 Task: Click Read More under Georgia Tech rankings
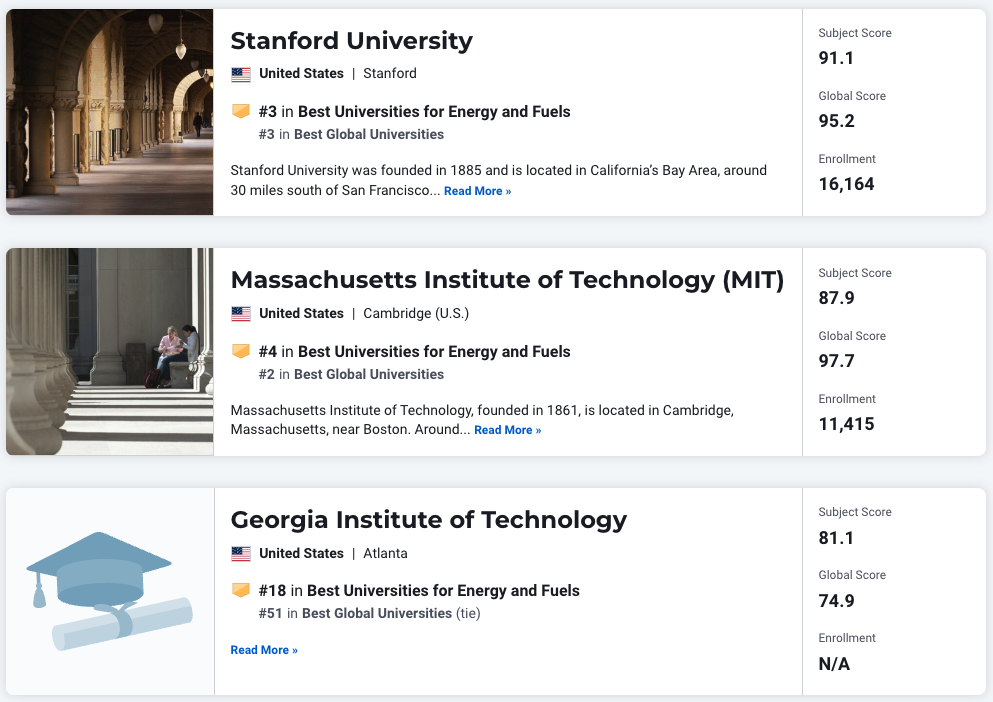(x=264, y=650)
